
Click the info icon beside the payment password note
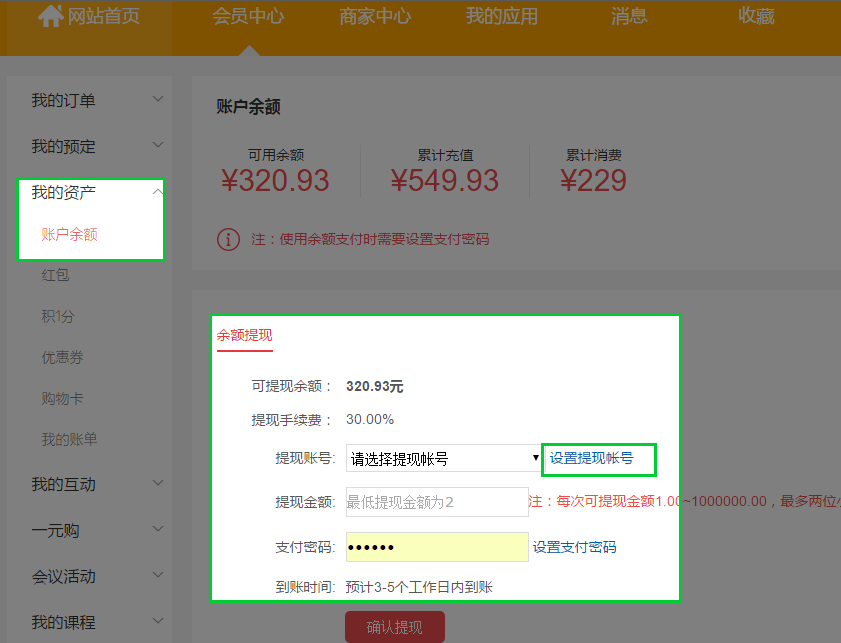click(x=229, y=240)
